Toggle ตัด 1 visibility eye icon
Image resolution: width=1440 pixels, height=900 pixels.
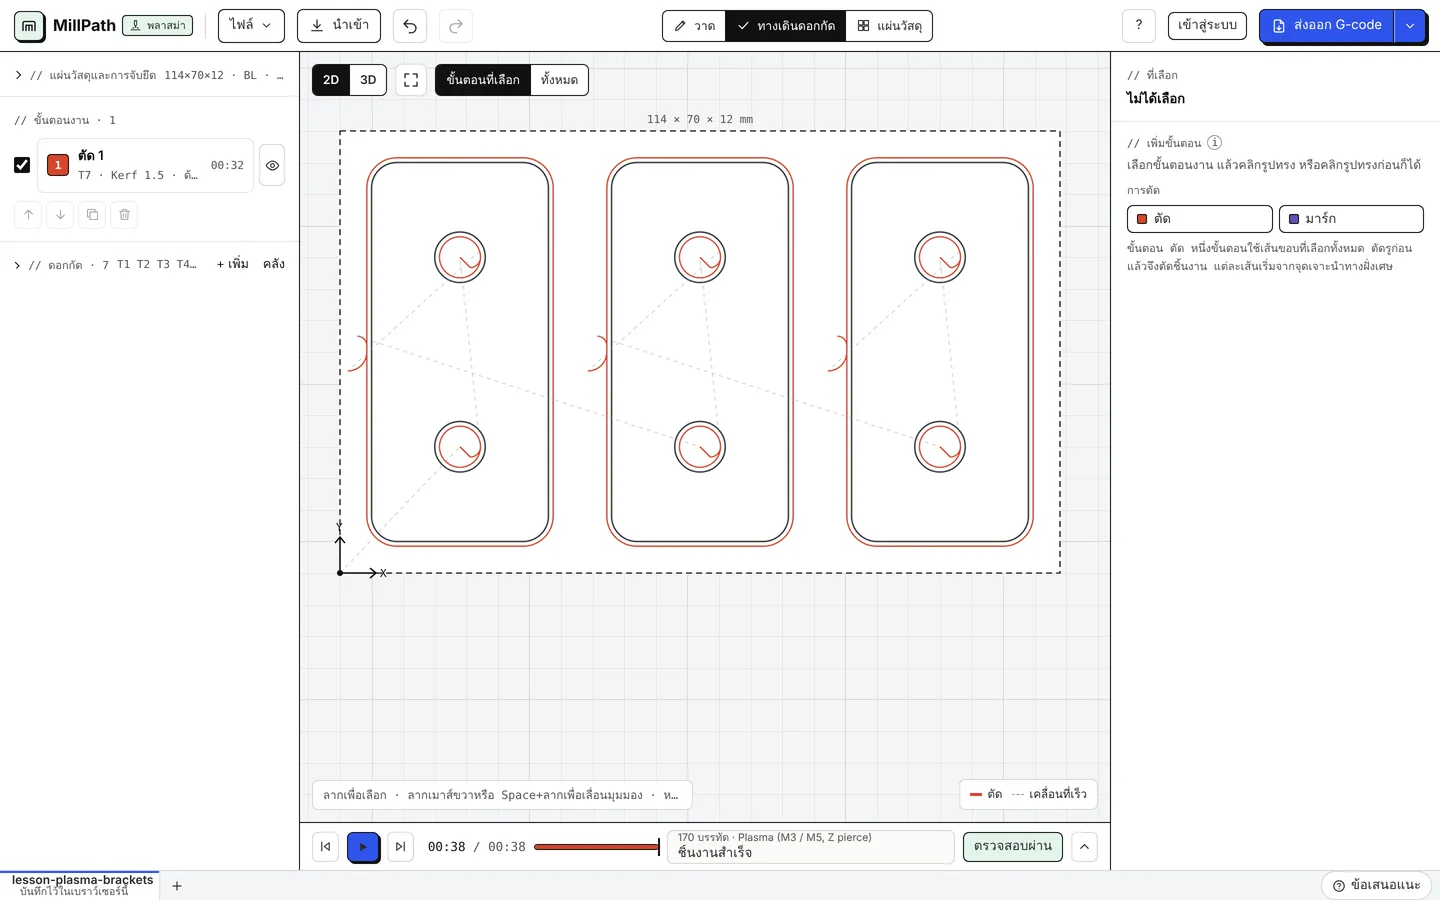coord(272,165)
